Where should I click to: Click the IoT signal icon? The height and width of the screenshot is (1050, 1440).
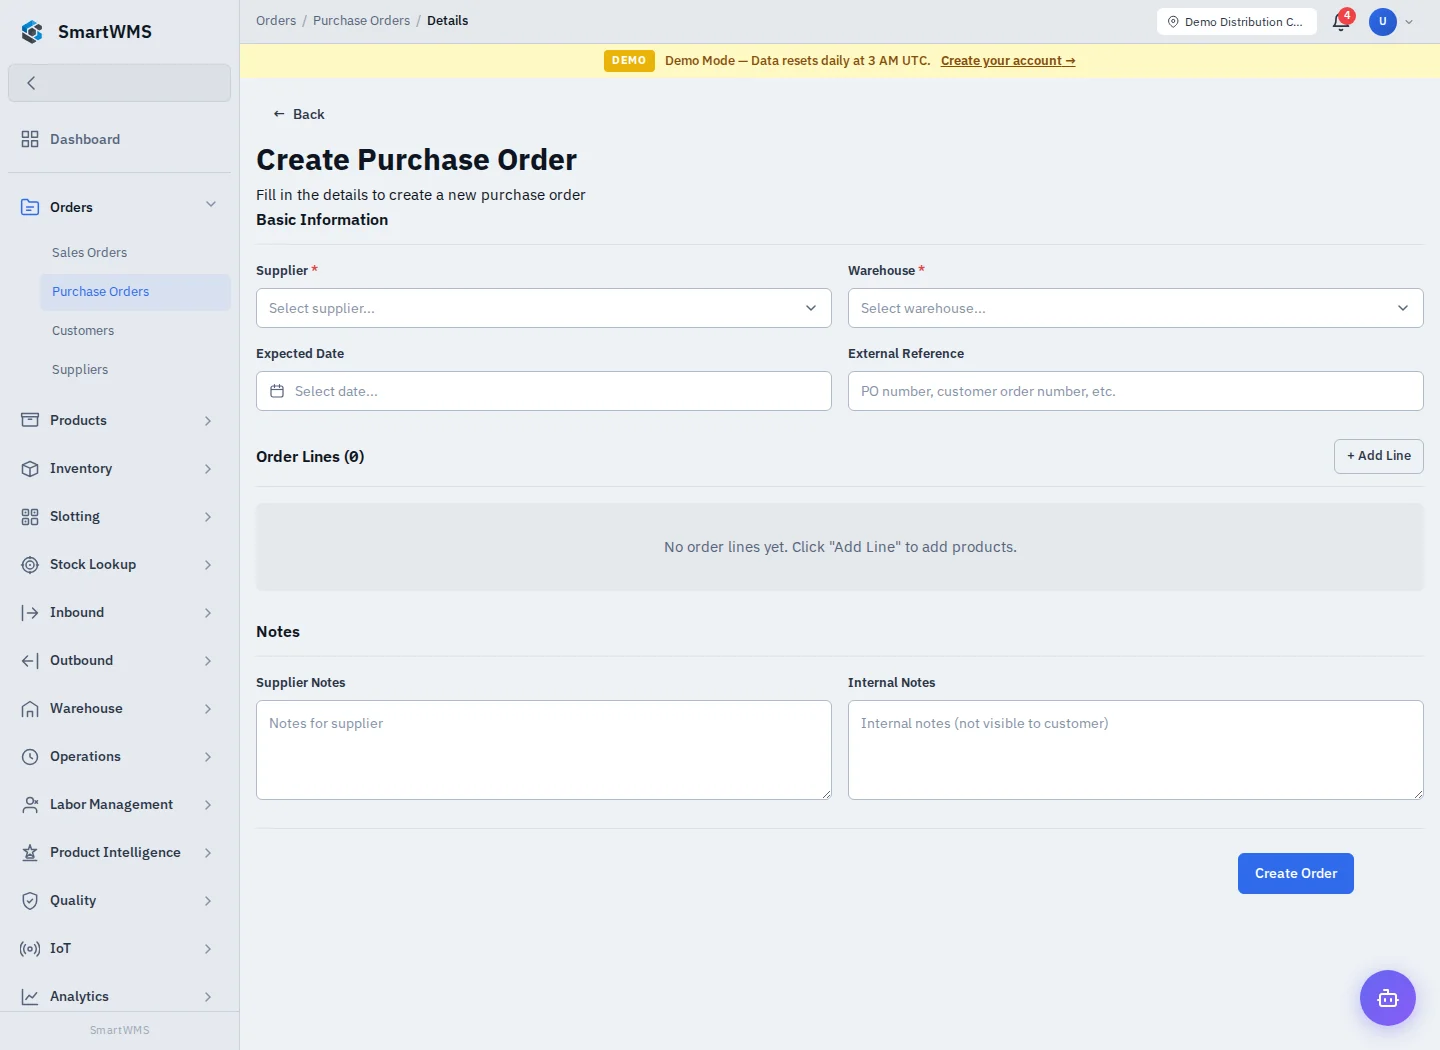pyautogui.click(x=30, y=948)
